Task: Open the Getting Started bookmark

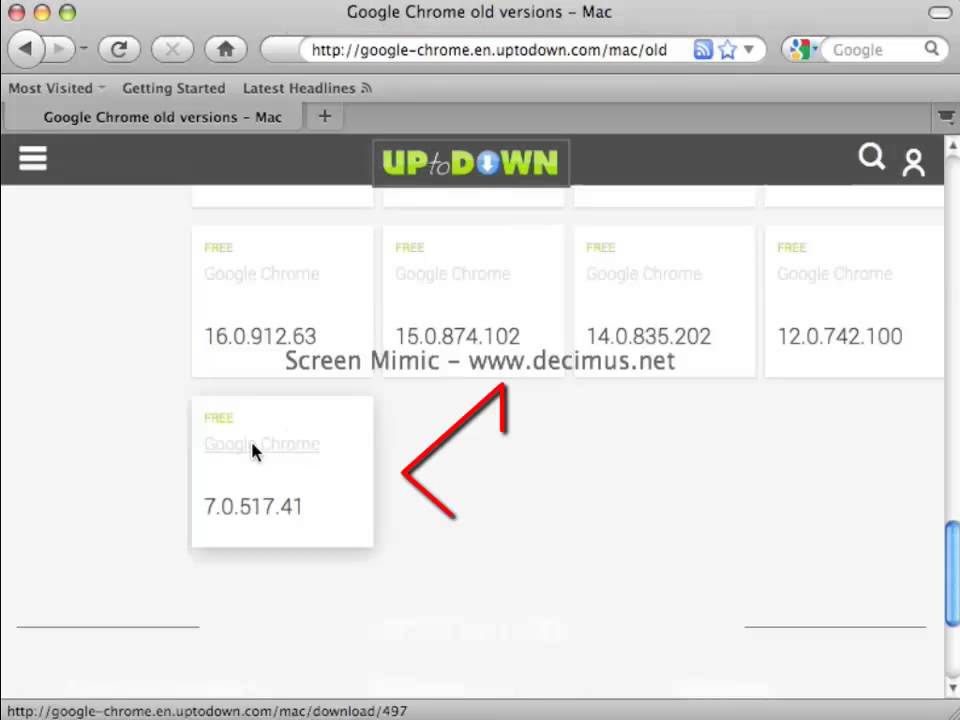Action: (x=174, y=88)
